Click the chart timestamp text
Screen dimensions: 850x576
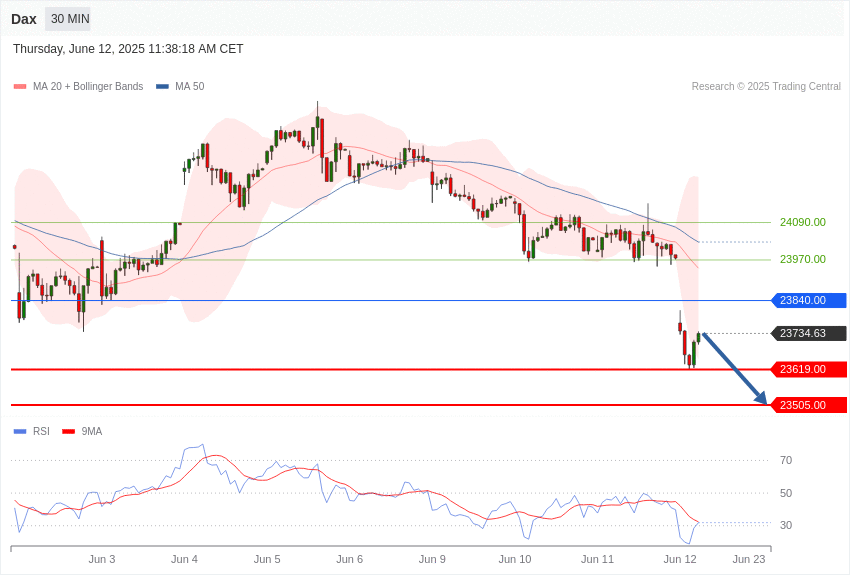[128, 49]
